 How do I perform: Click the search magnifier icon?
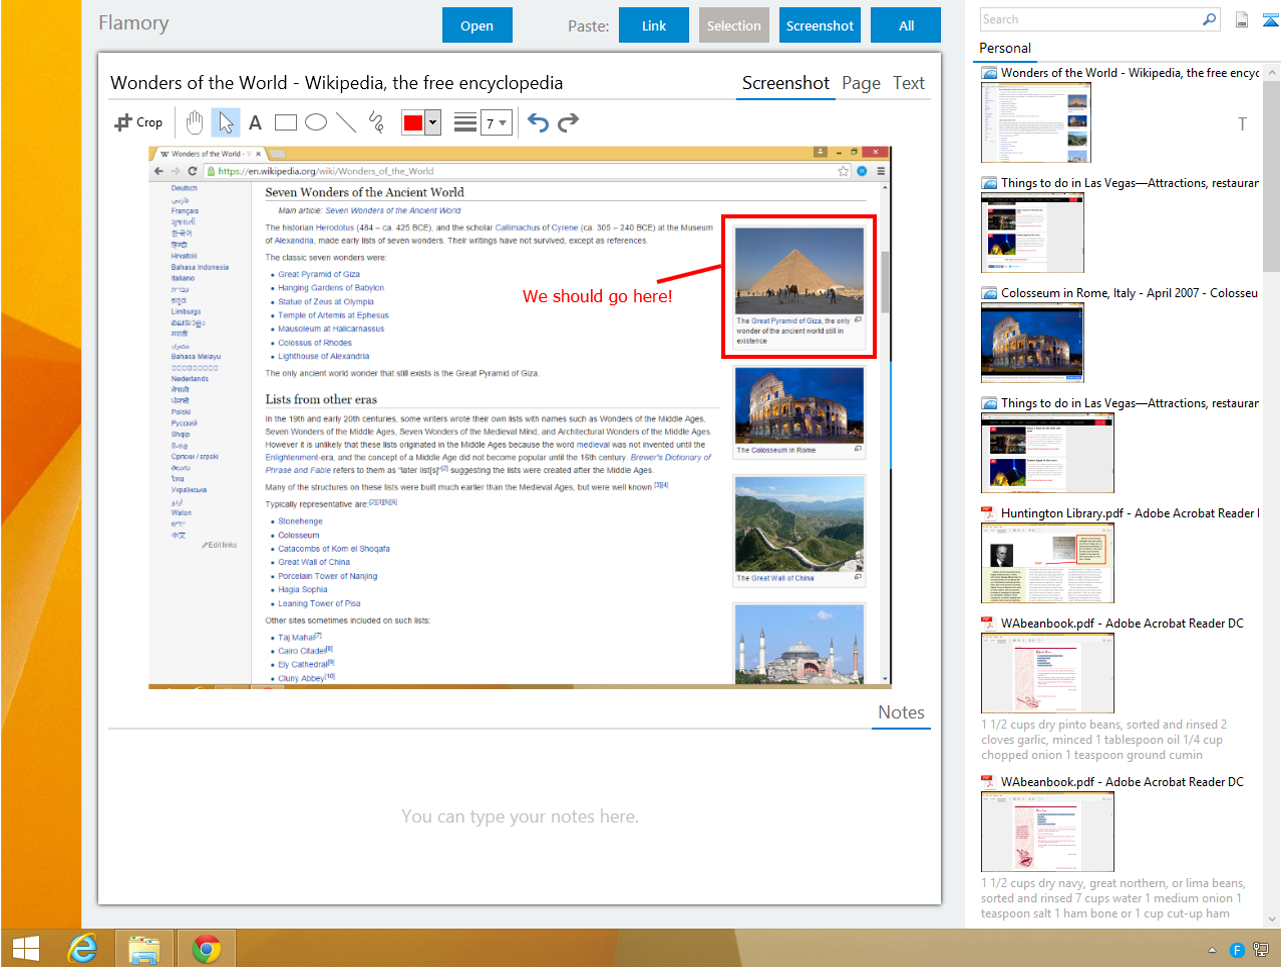point(1209,19)
